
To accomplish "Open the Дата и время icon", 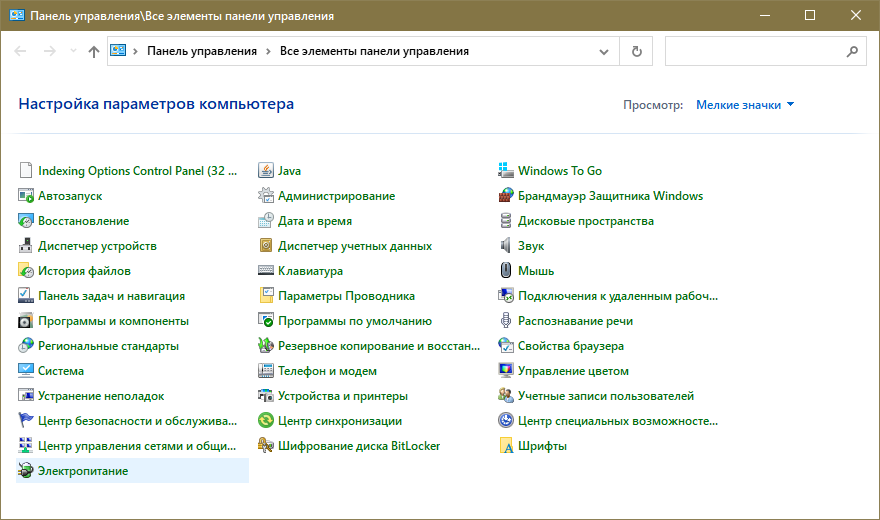I will tap(266, 221).
